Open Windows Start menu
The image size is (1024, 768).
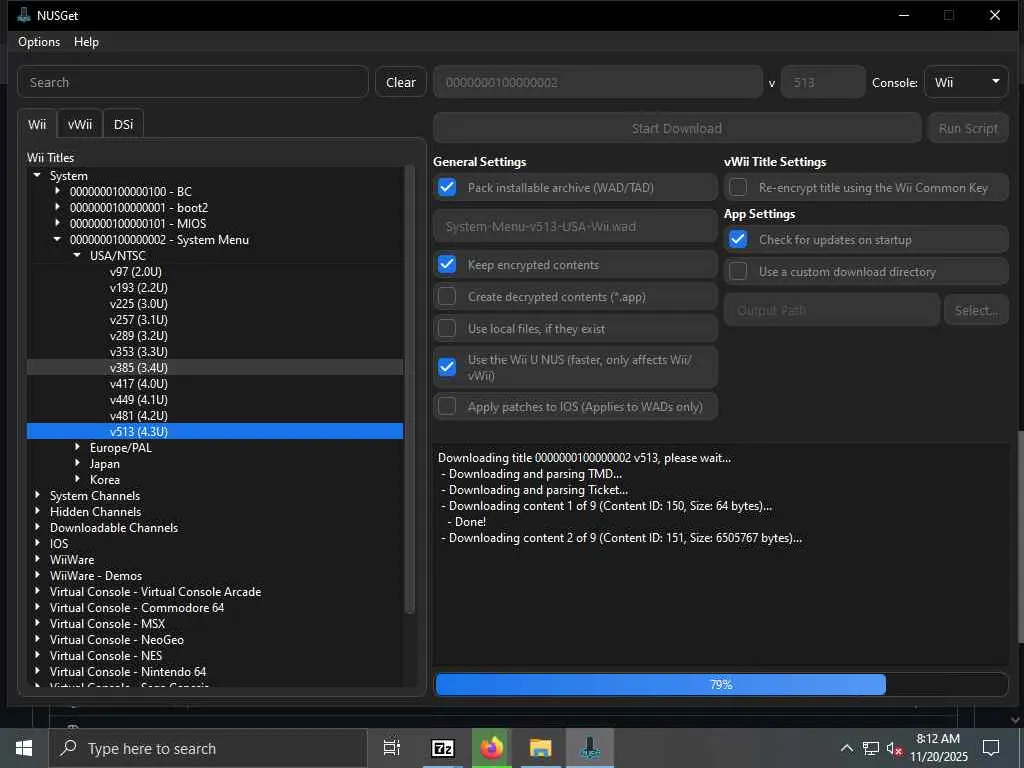(24, 748)
